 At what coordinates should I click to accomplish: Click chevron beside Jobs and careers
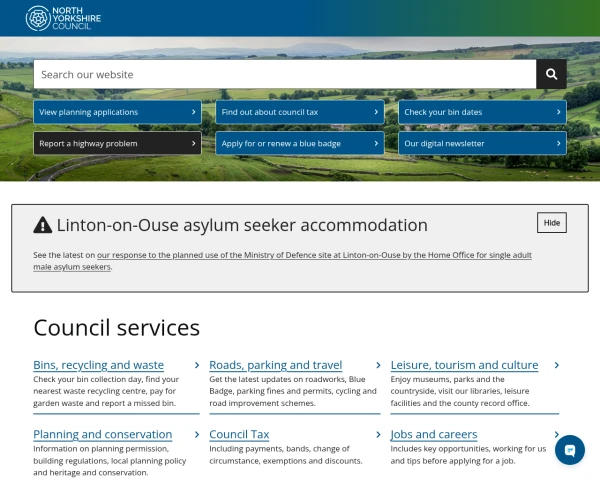[557, 434]
